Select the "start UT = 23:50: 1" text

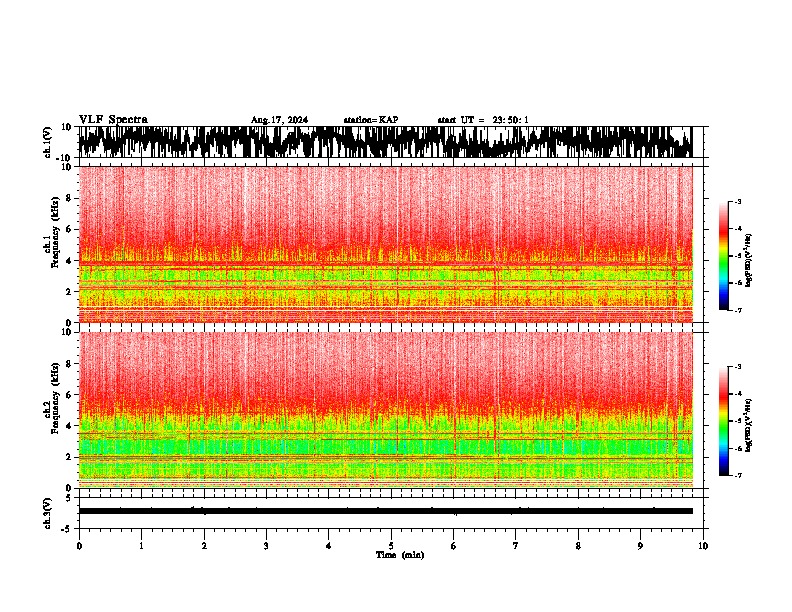(x=483, y=120)
